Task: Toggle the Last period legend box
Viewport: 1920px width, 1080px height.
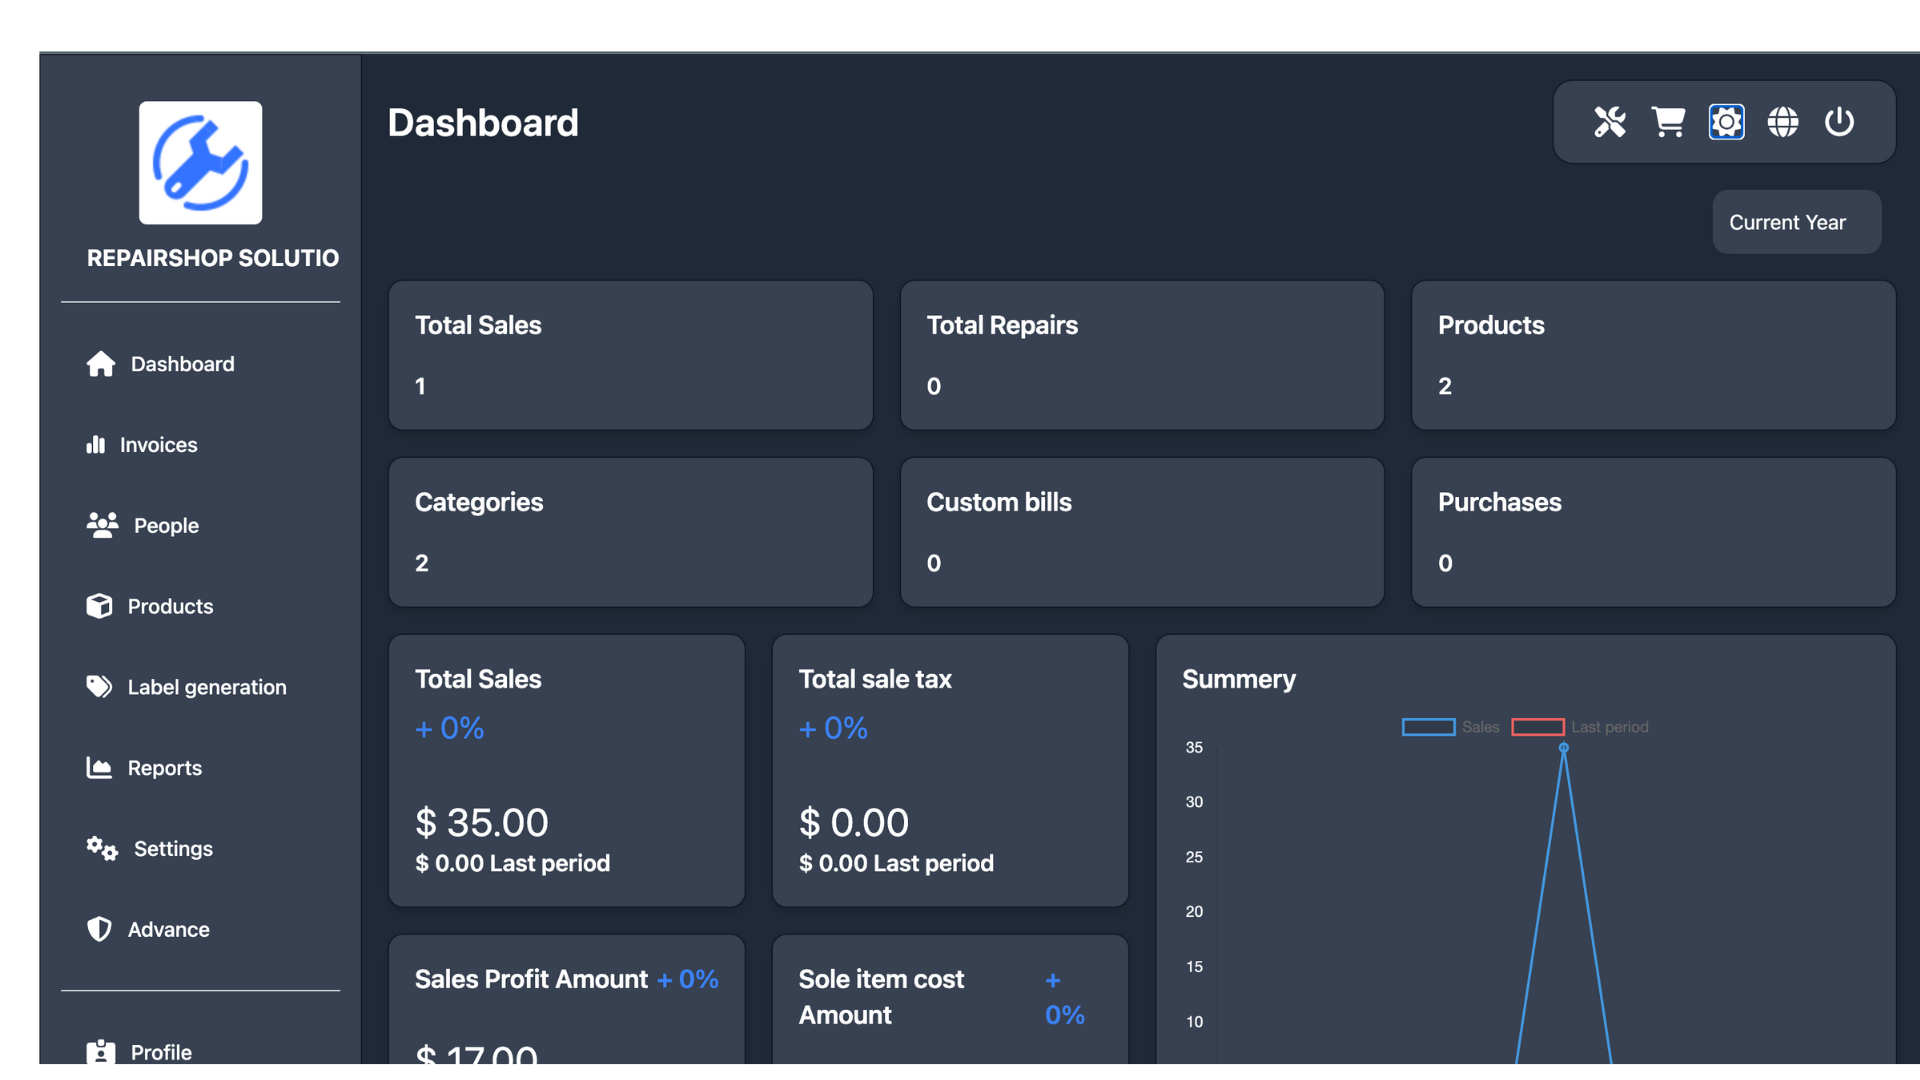Action: pos(1537,727)
